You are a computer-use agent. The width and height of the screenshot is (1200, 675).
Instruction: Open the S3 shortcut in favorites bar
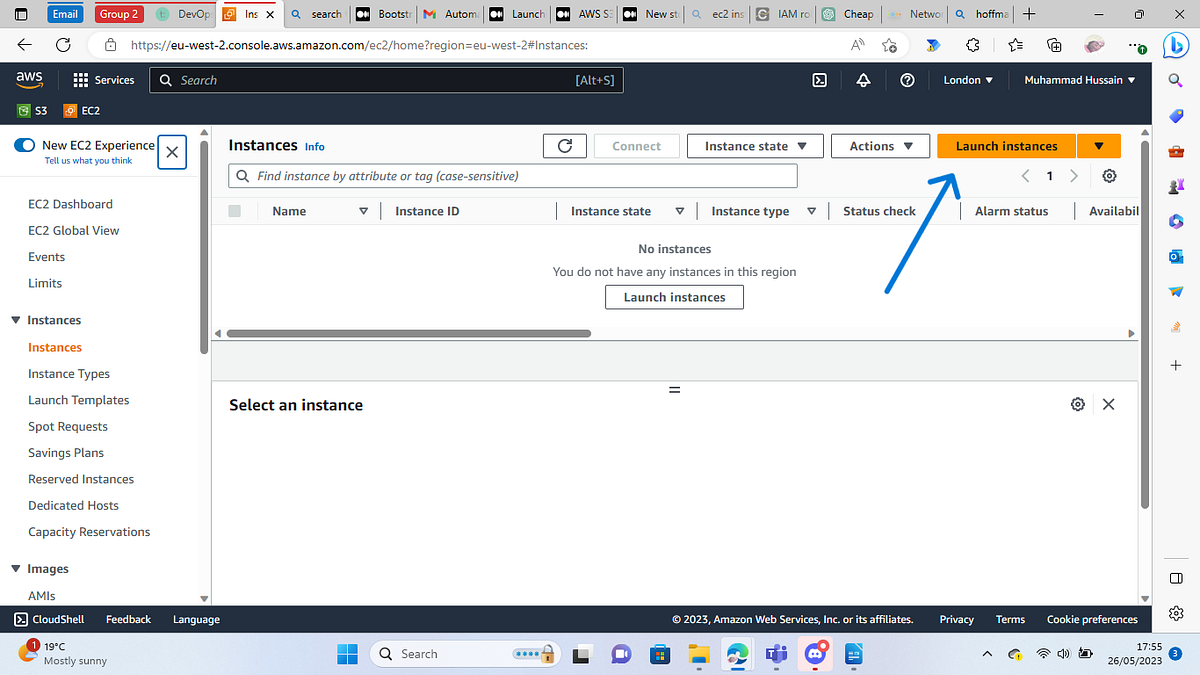pos(32,111)
